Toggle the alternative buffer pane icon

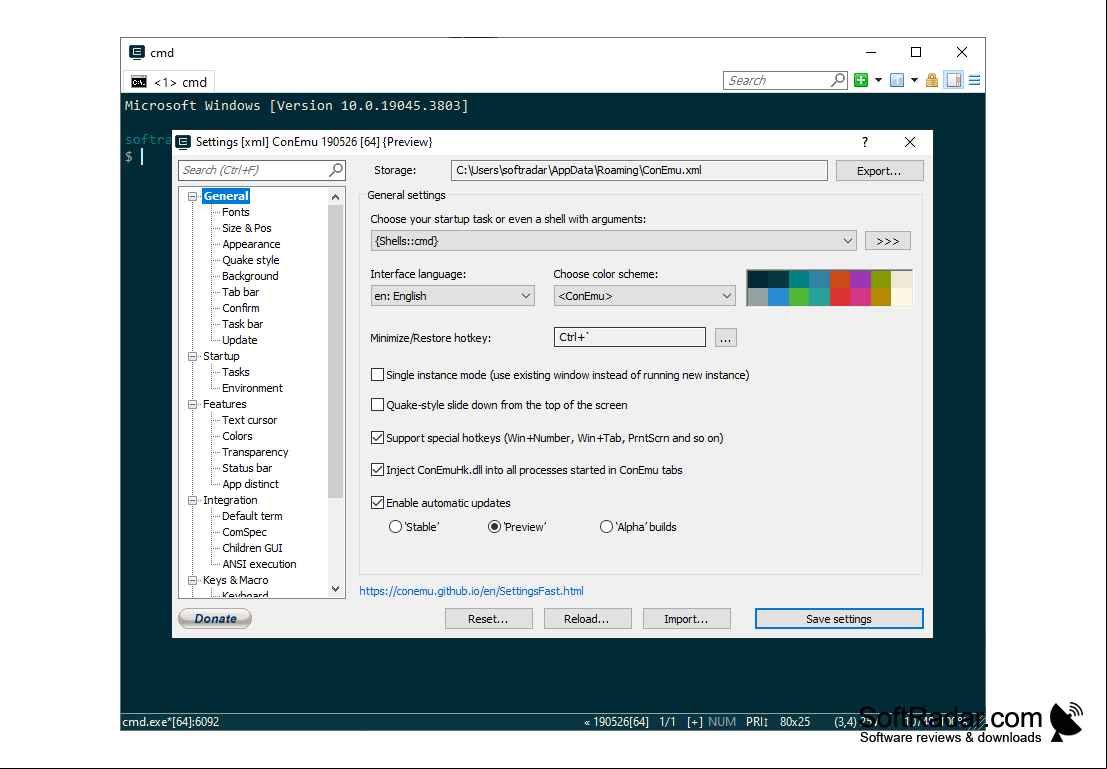pyautogui.click(x=954, y=81)
